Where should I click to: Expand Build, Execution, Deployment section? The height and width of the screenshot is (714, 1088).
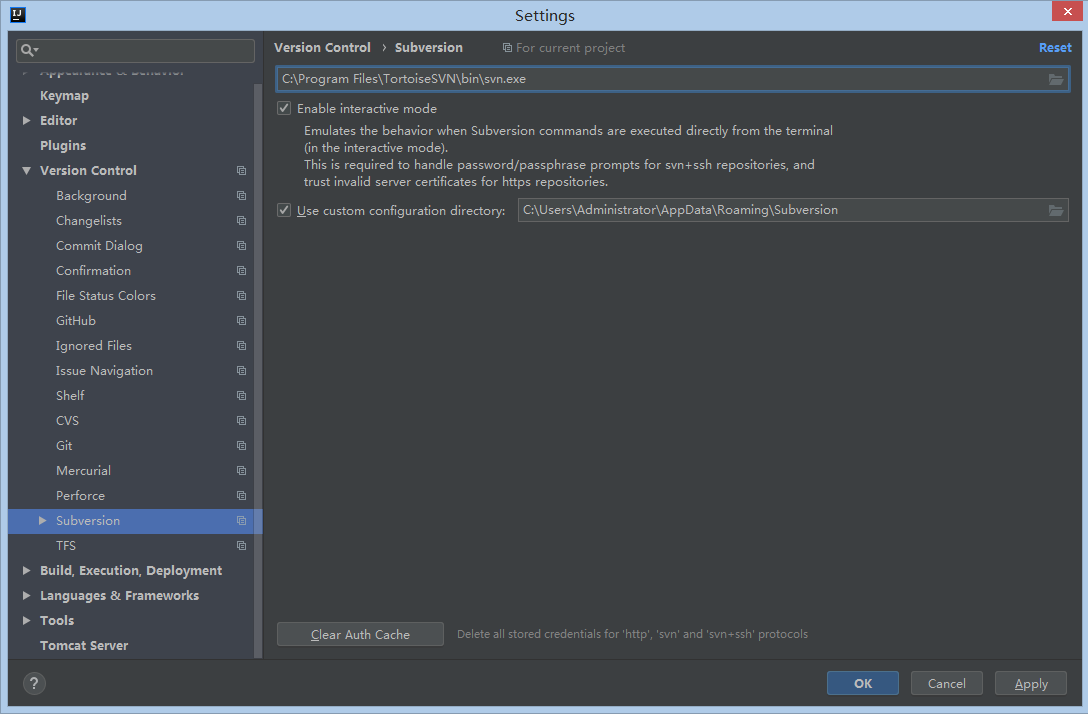coord(26,570)
